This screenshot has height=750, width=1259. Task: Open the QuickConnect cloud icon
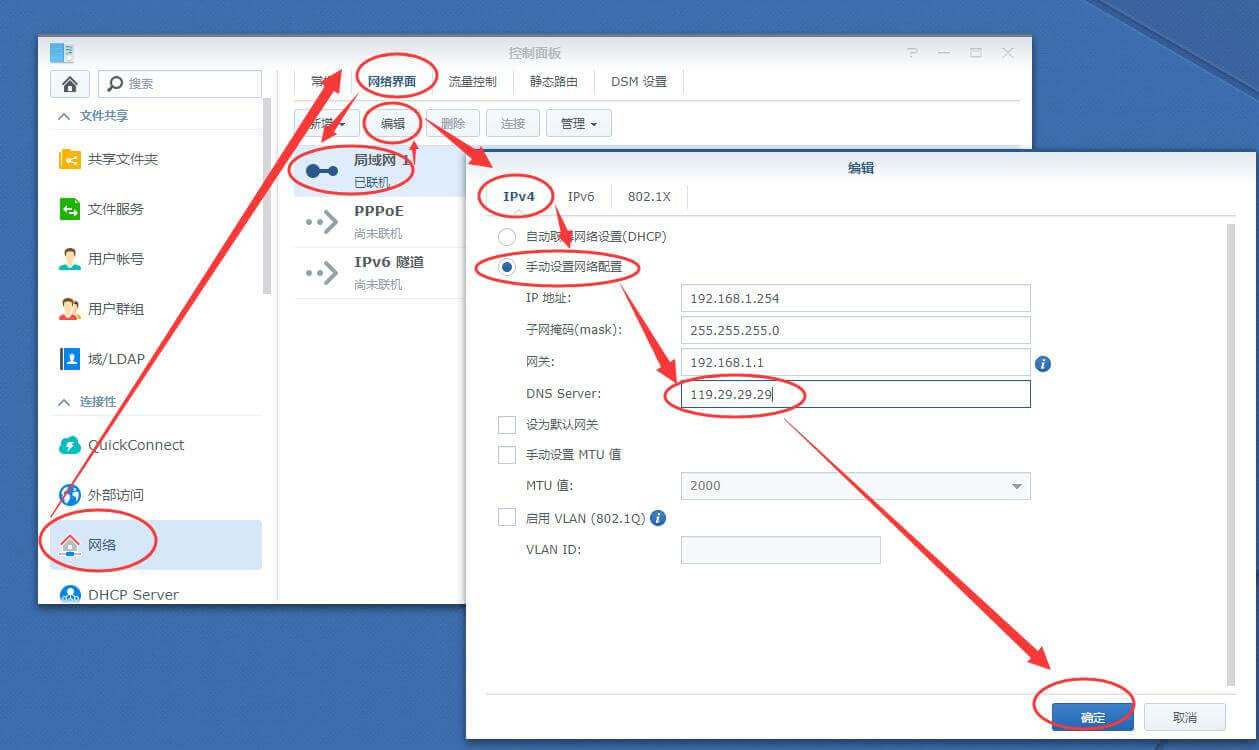70,445
